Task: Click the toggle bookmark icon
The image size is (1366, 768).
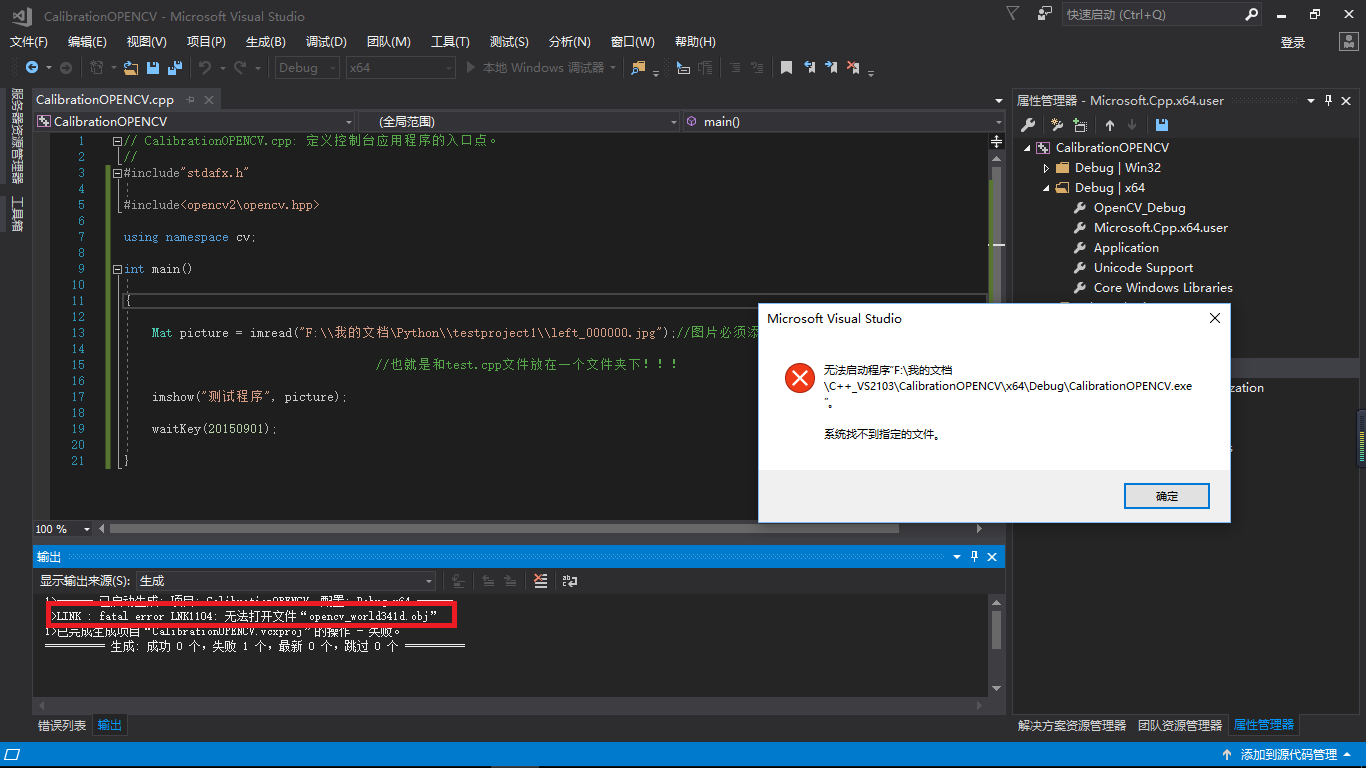Action: 787,67
